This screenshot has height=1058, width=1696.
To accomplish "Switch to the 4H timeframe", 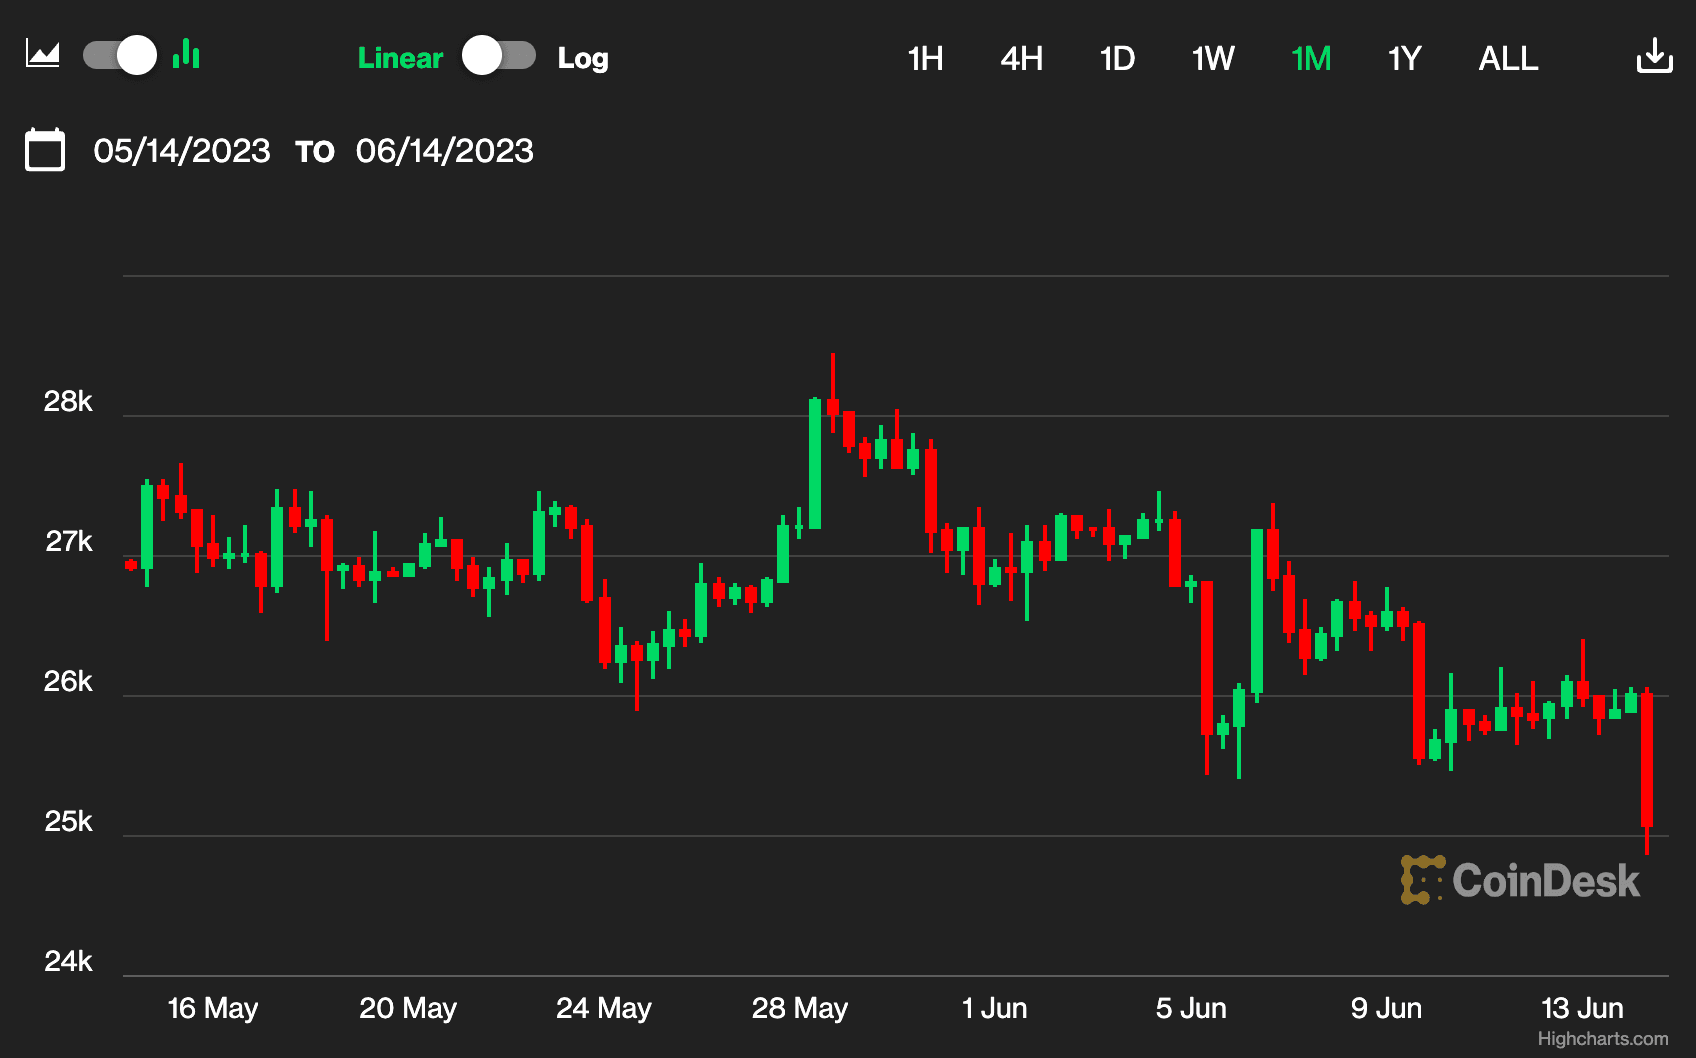I will point(1021,58).
